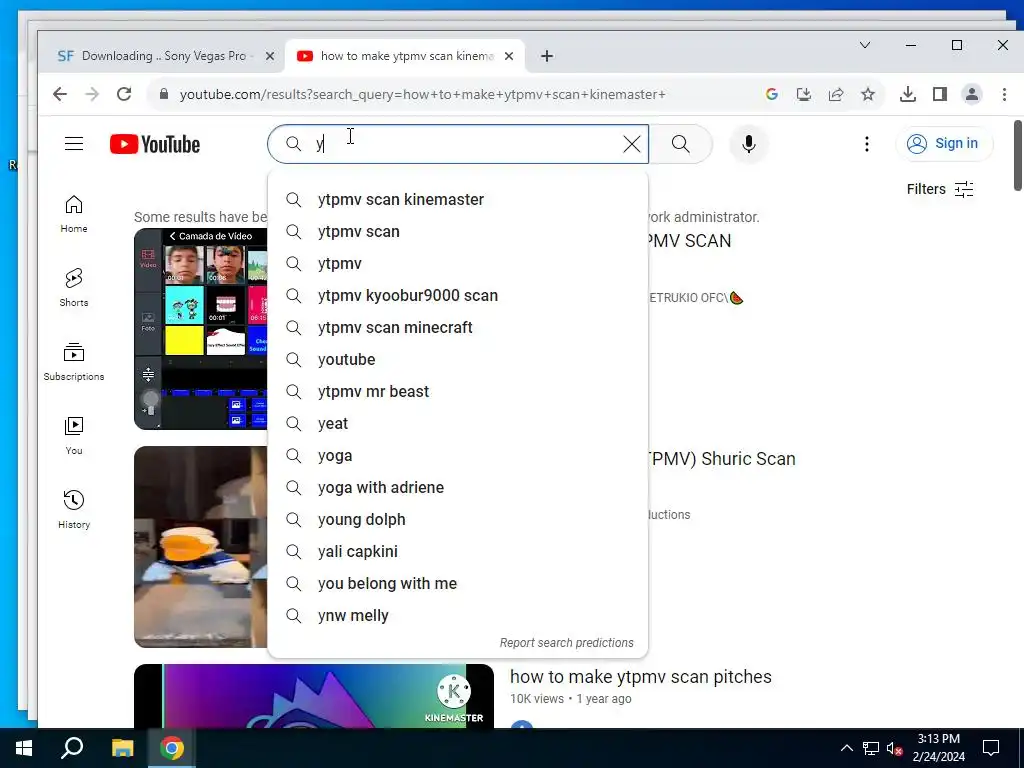The width and height of the screenshot is (1024, 768).
Task: Show hidden system tray icons
Action: [x=846, y=748]
